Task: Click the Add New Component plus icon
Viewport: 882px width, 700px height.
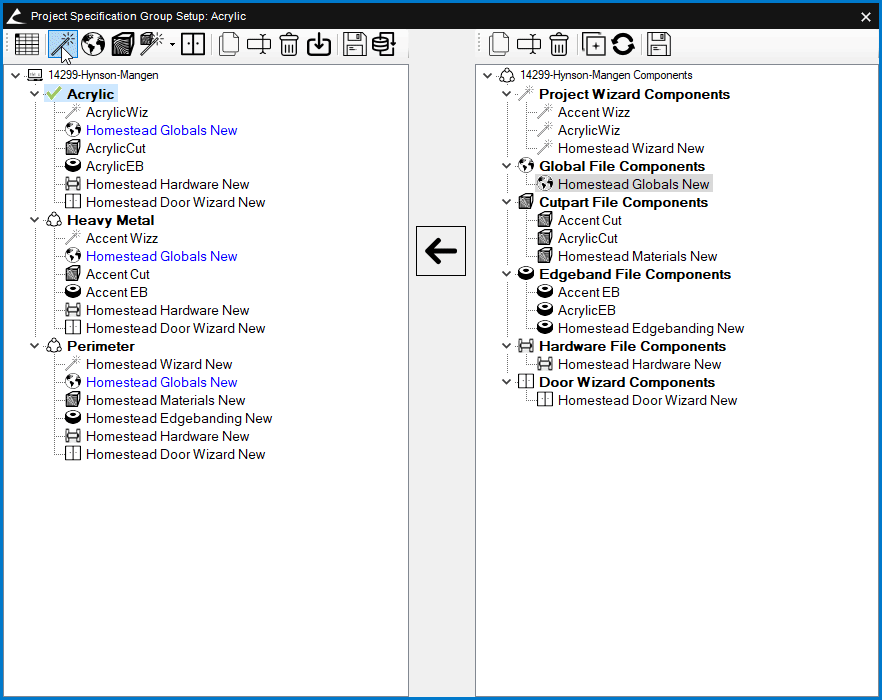Action: click(x=594, y=44)
